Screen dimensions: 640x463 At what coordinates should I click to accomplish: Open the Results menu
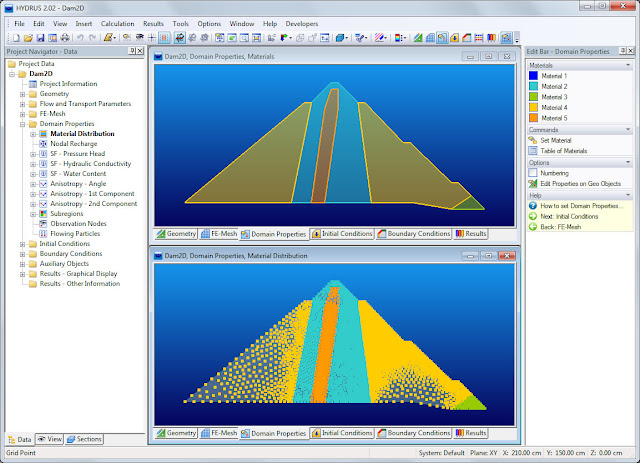click(x=153, y=24)
